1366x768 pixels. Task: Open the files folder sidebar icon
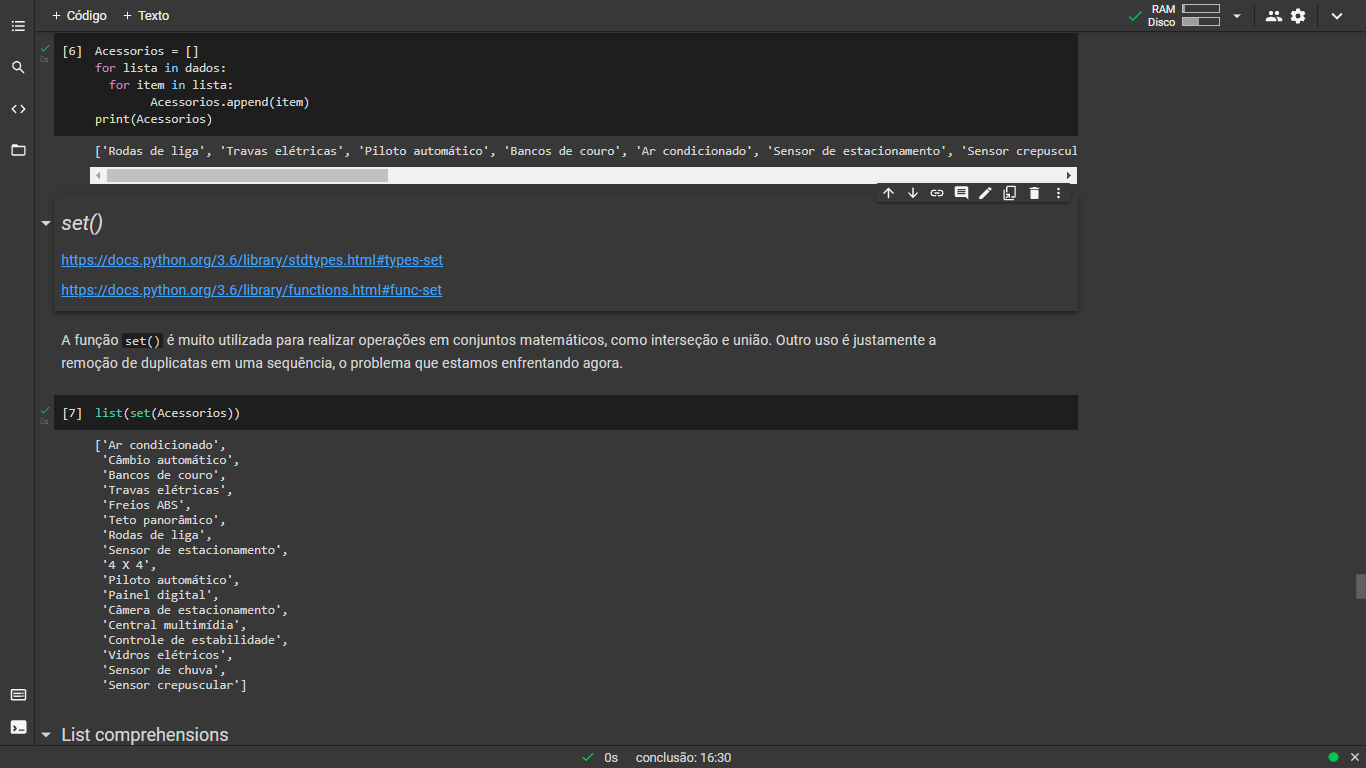18,150
